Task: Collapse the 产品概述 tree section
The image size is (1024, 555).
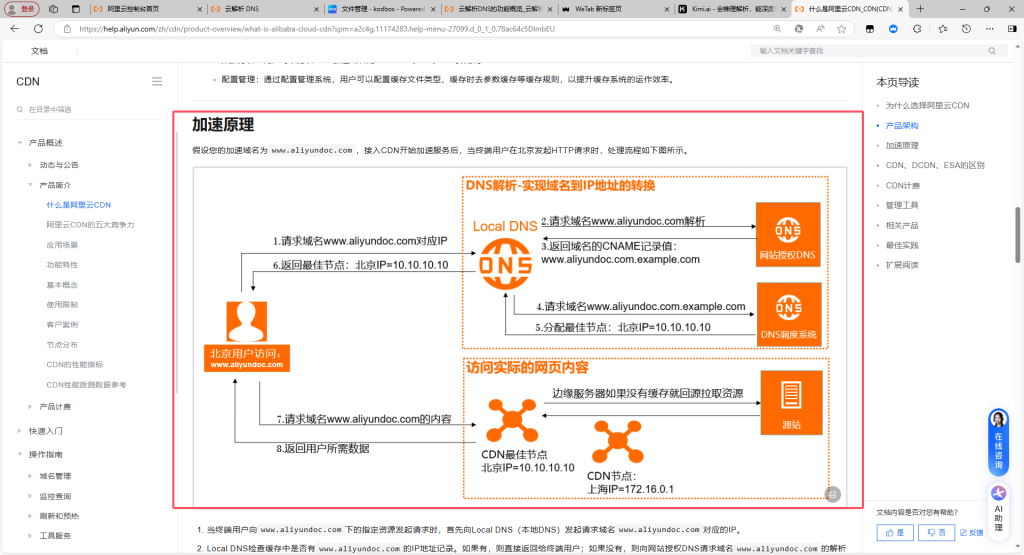Action: [20, 143]
